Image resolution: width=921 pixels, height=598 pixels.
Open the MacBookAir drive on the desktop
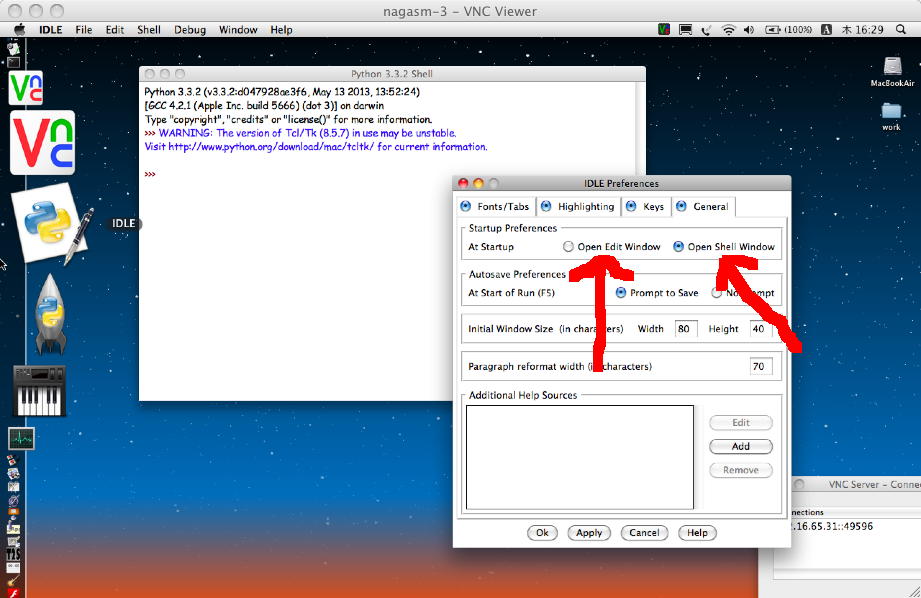(x=892, y=72)
